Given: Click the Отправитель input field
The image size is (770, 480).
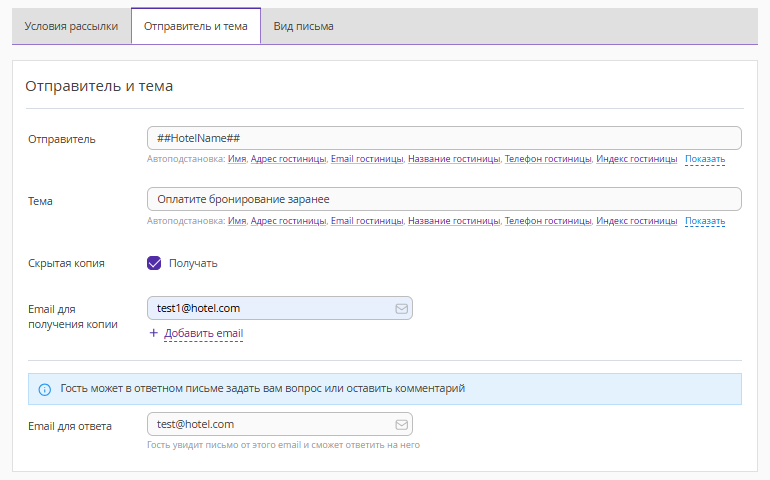Looking at the screenshot, I should [443, 138].
